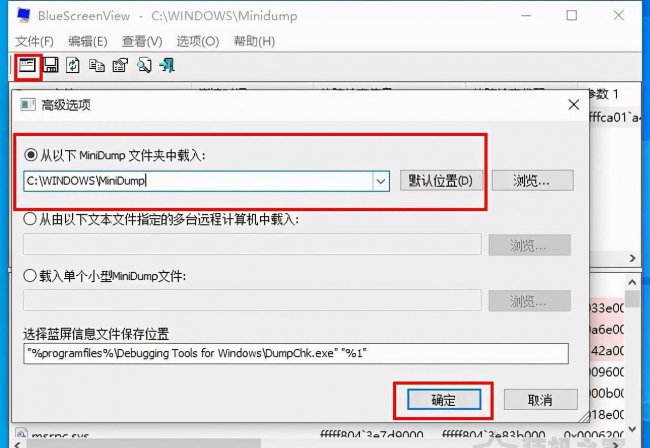Click scroll down arrow in lower pane
The height and width of the screenshot is (448, 650).
click(x=632, y=429)
